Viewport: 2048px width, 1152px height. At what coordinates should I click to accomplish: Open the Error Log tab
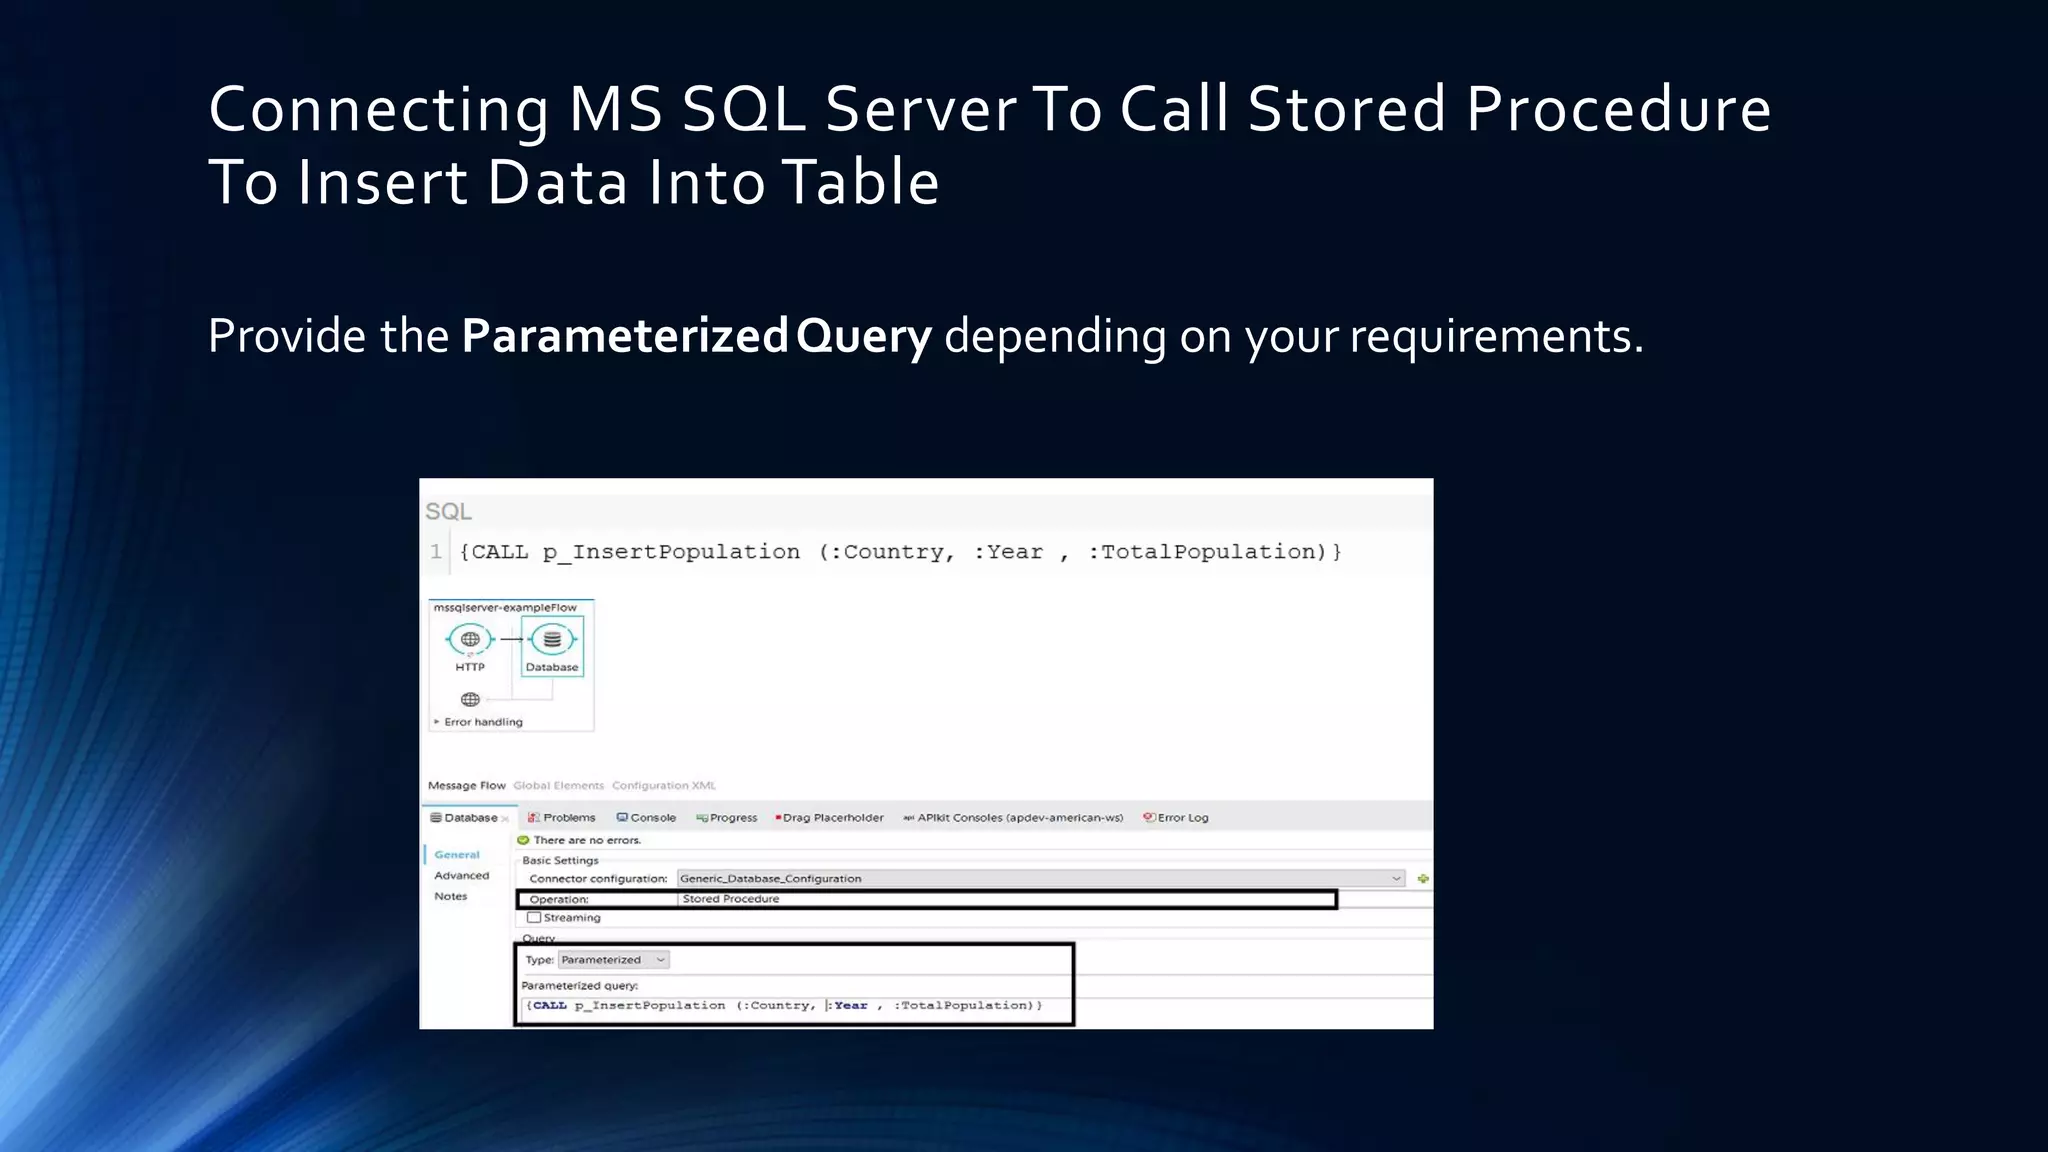point(1176,817)
